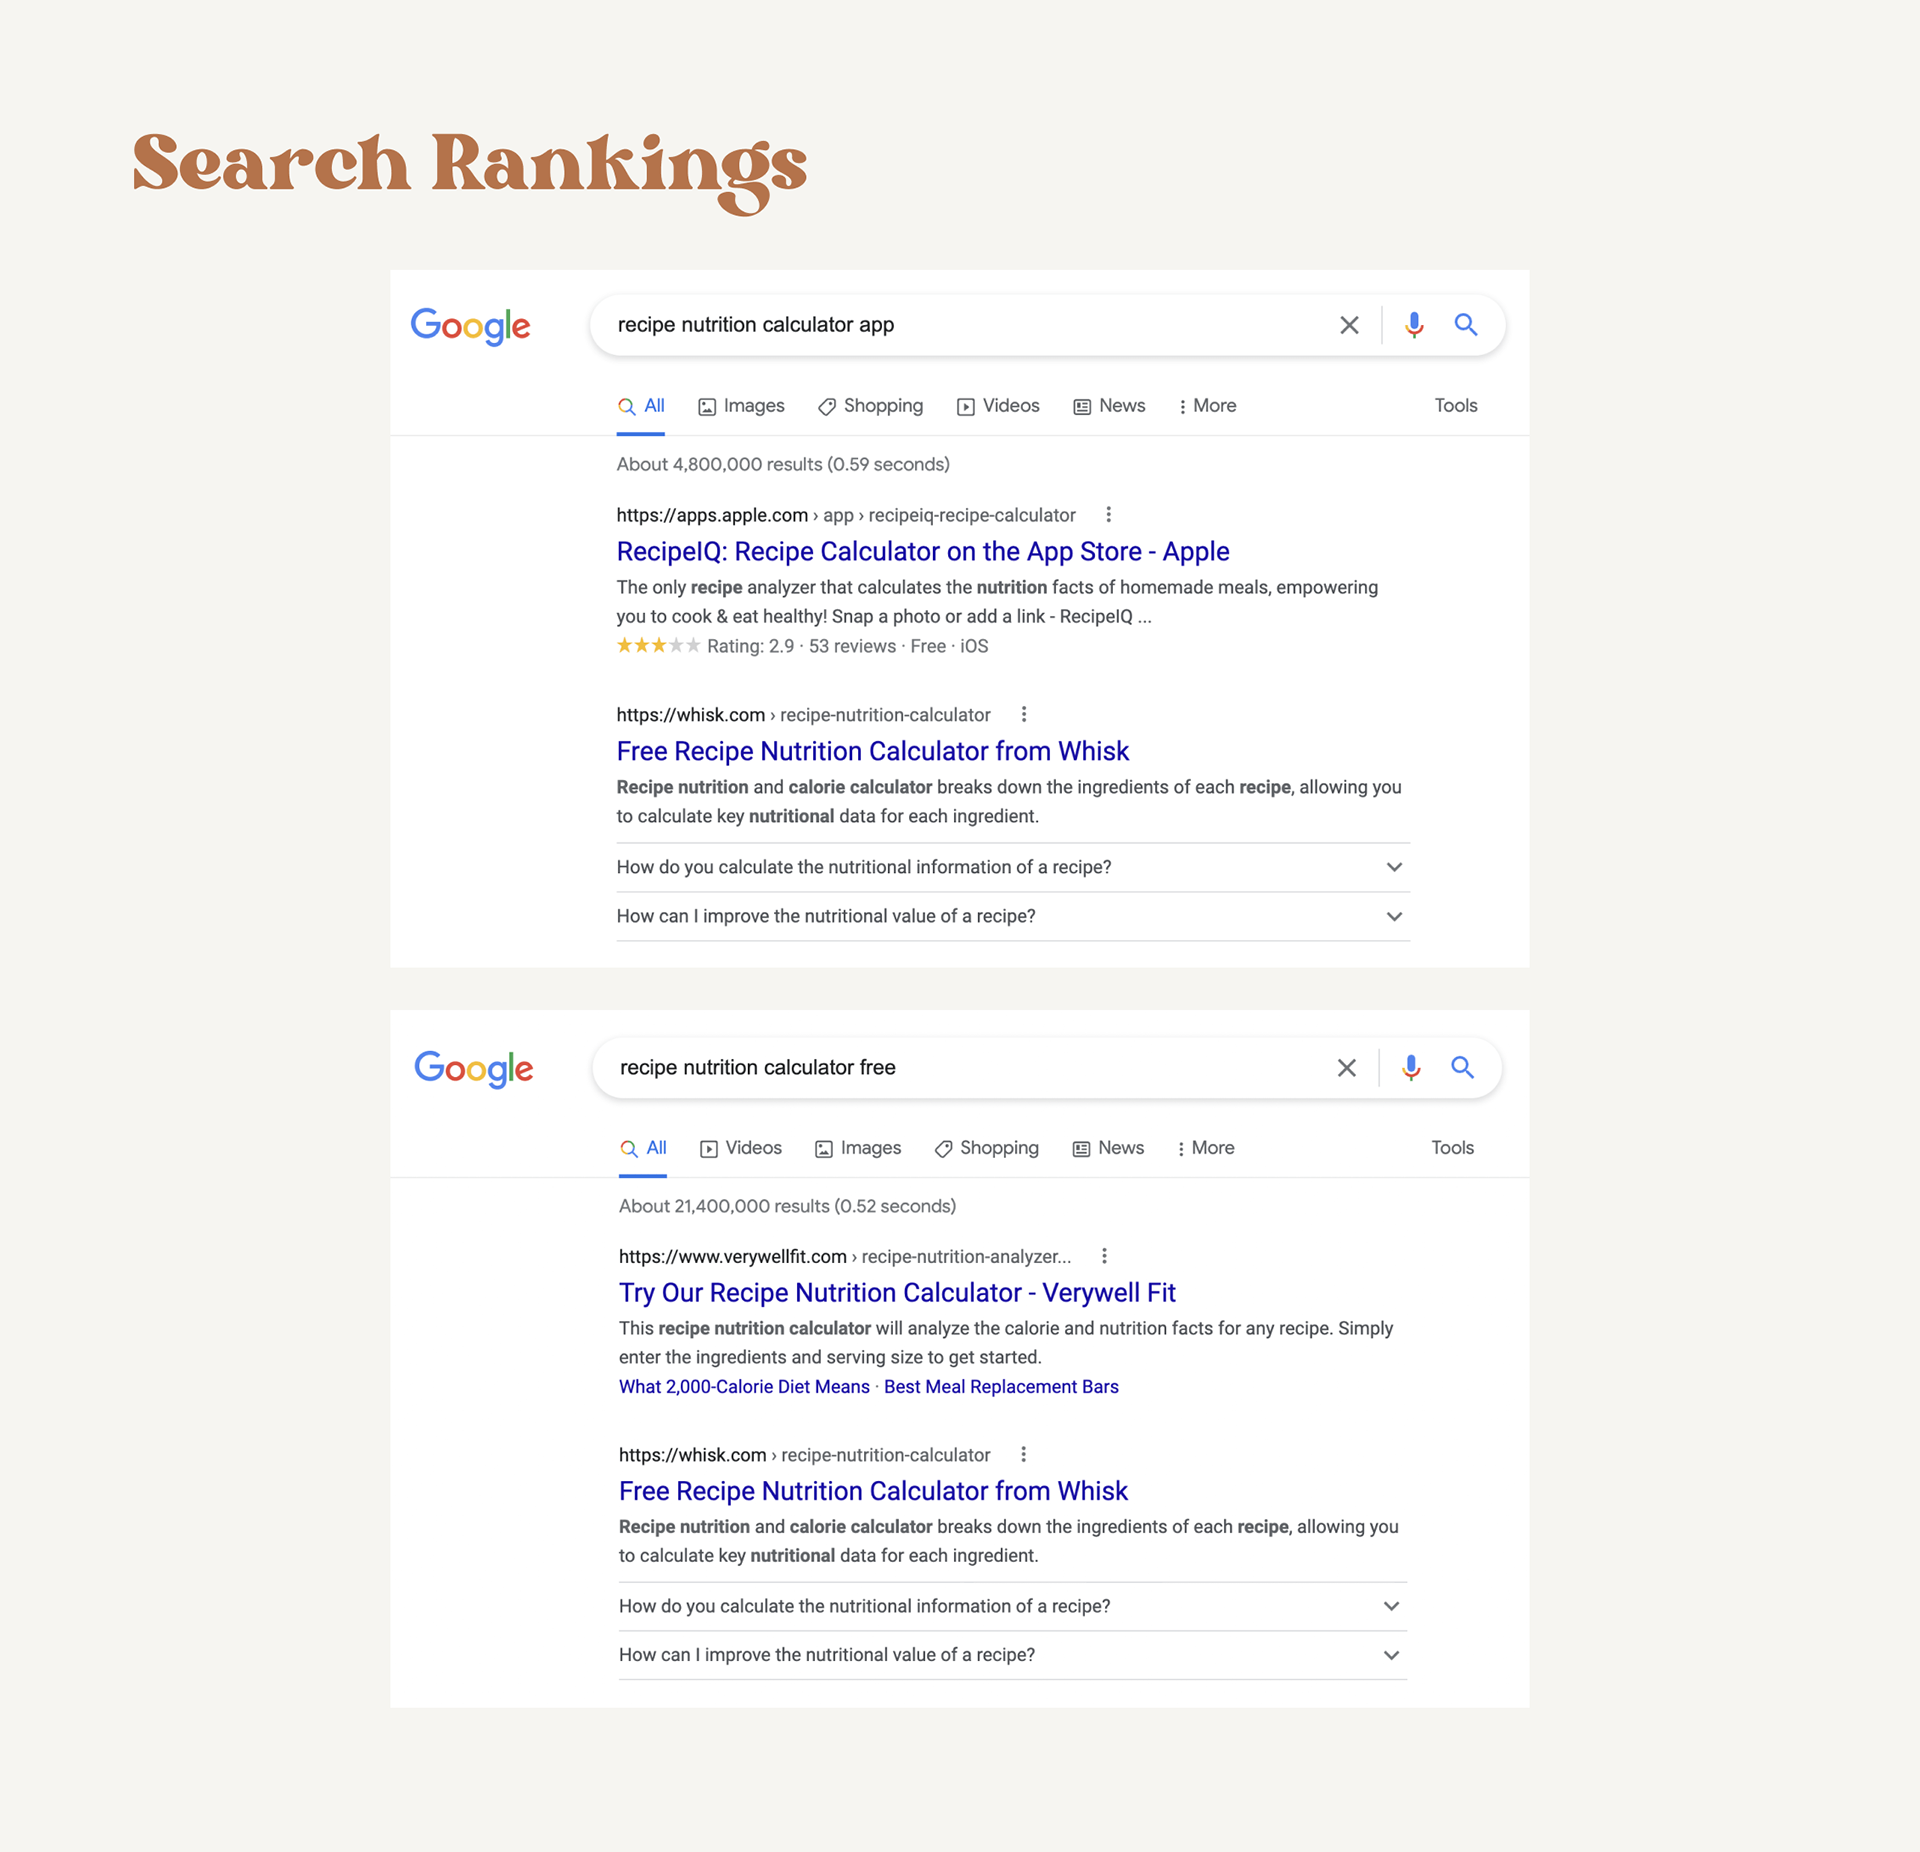Click the Google logo in the top search panel
1920x1852 pixels.
pyautogui.click(x=471, y=326)
